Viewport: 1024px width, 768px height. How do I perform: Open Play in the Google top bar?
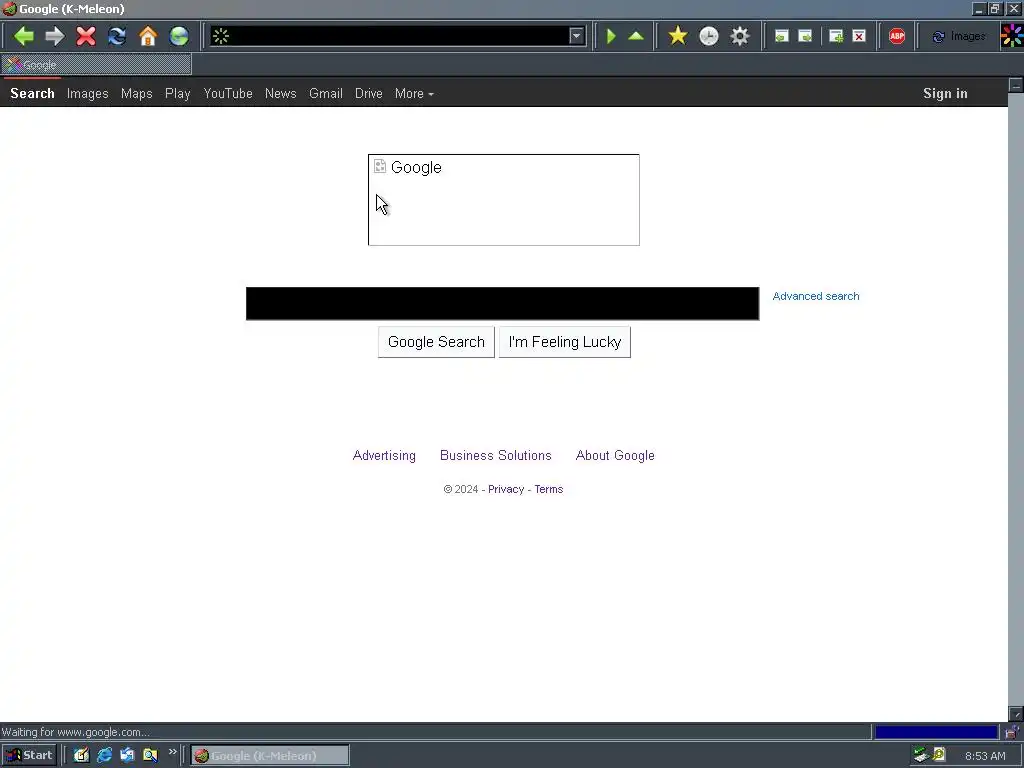[x=178, y=93]
